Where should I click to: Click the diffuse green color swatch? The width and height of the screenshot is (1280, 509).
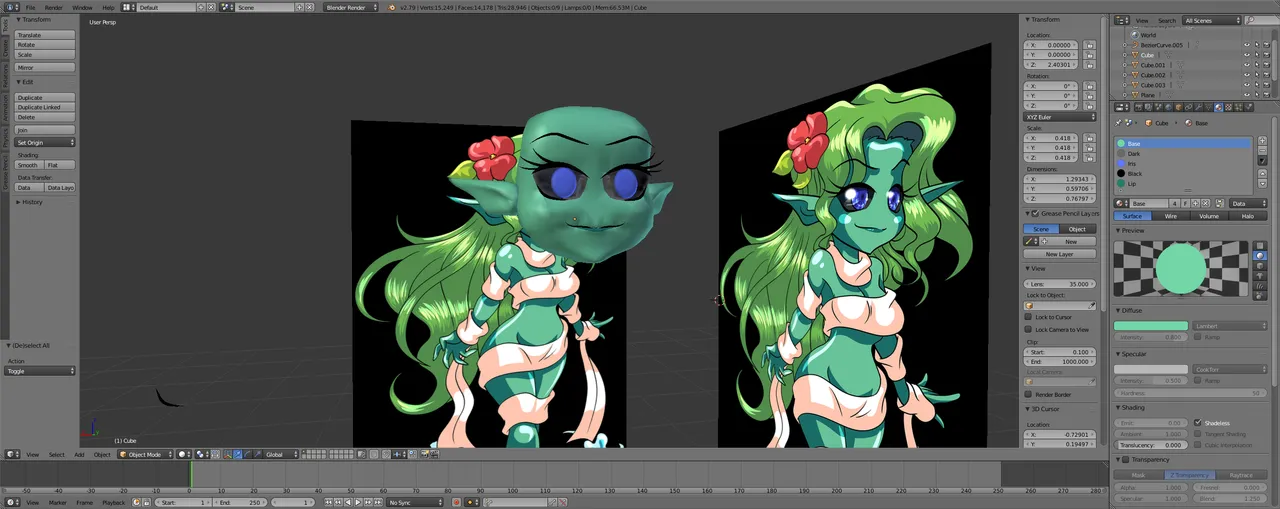point(1151,326)
